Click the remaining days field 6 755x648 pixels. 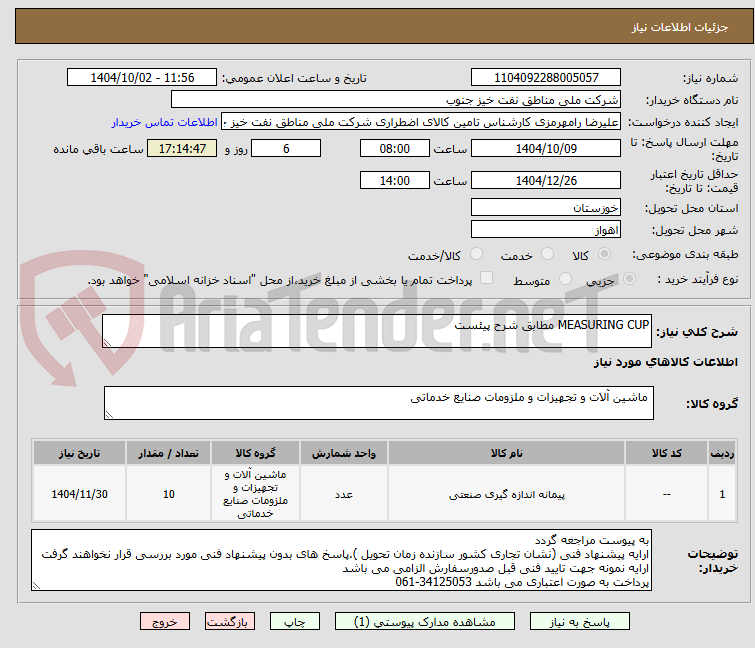click(x=286, y=148)
